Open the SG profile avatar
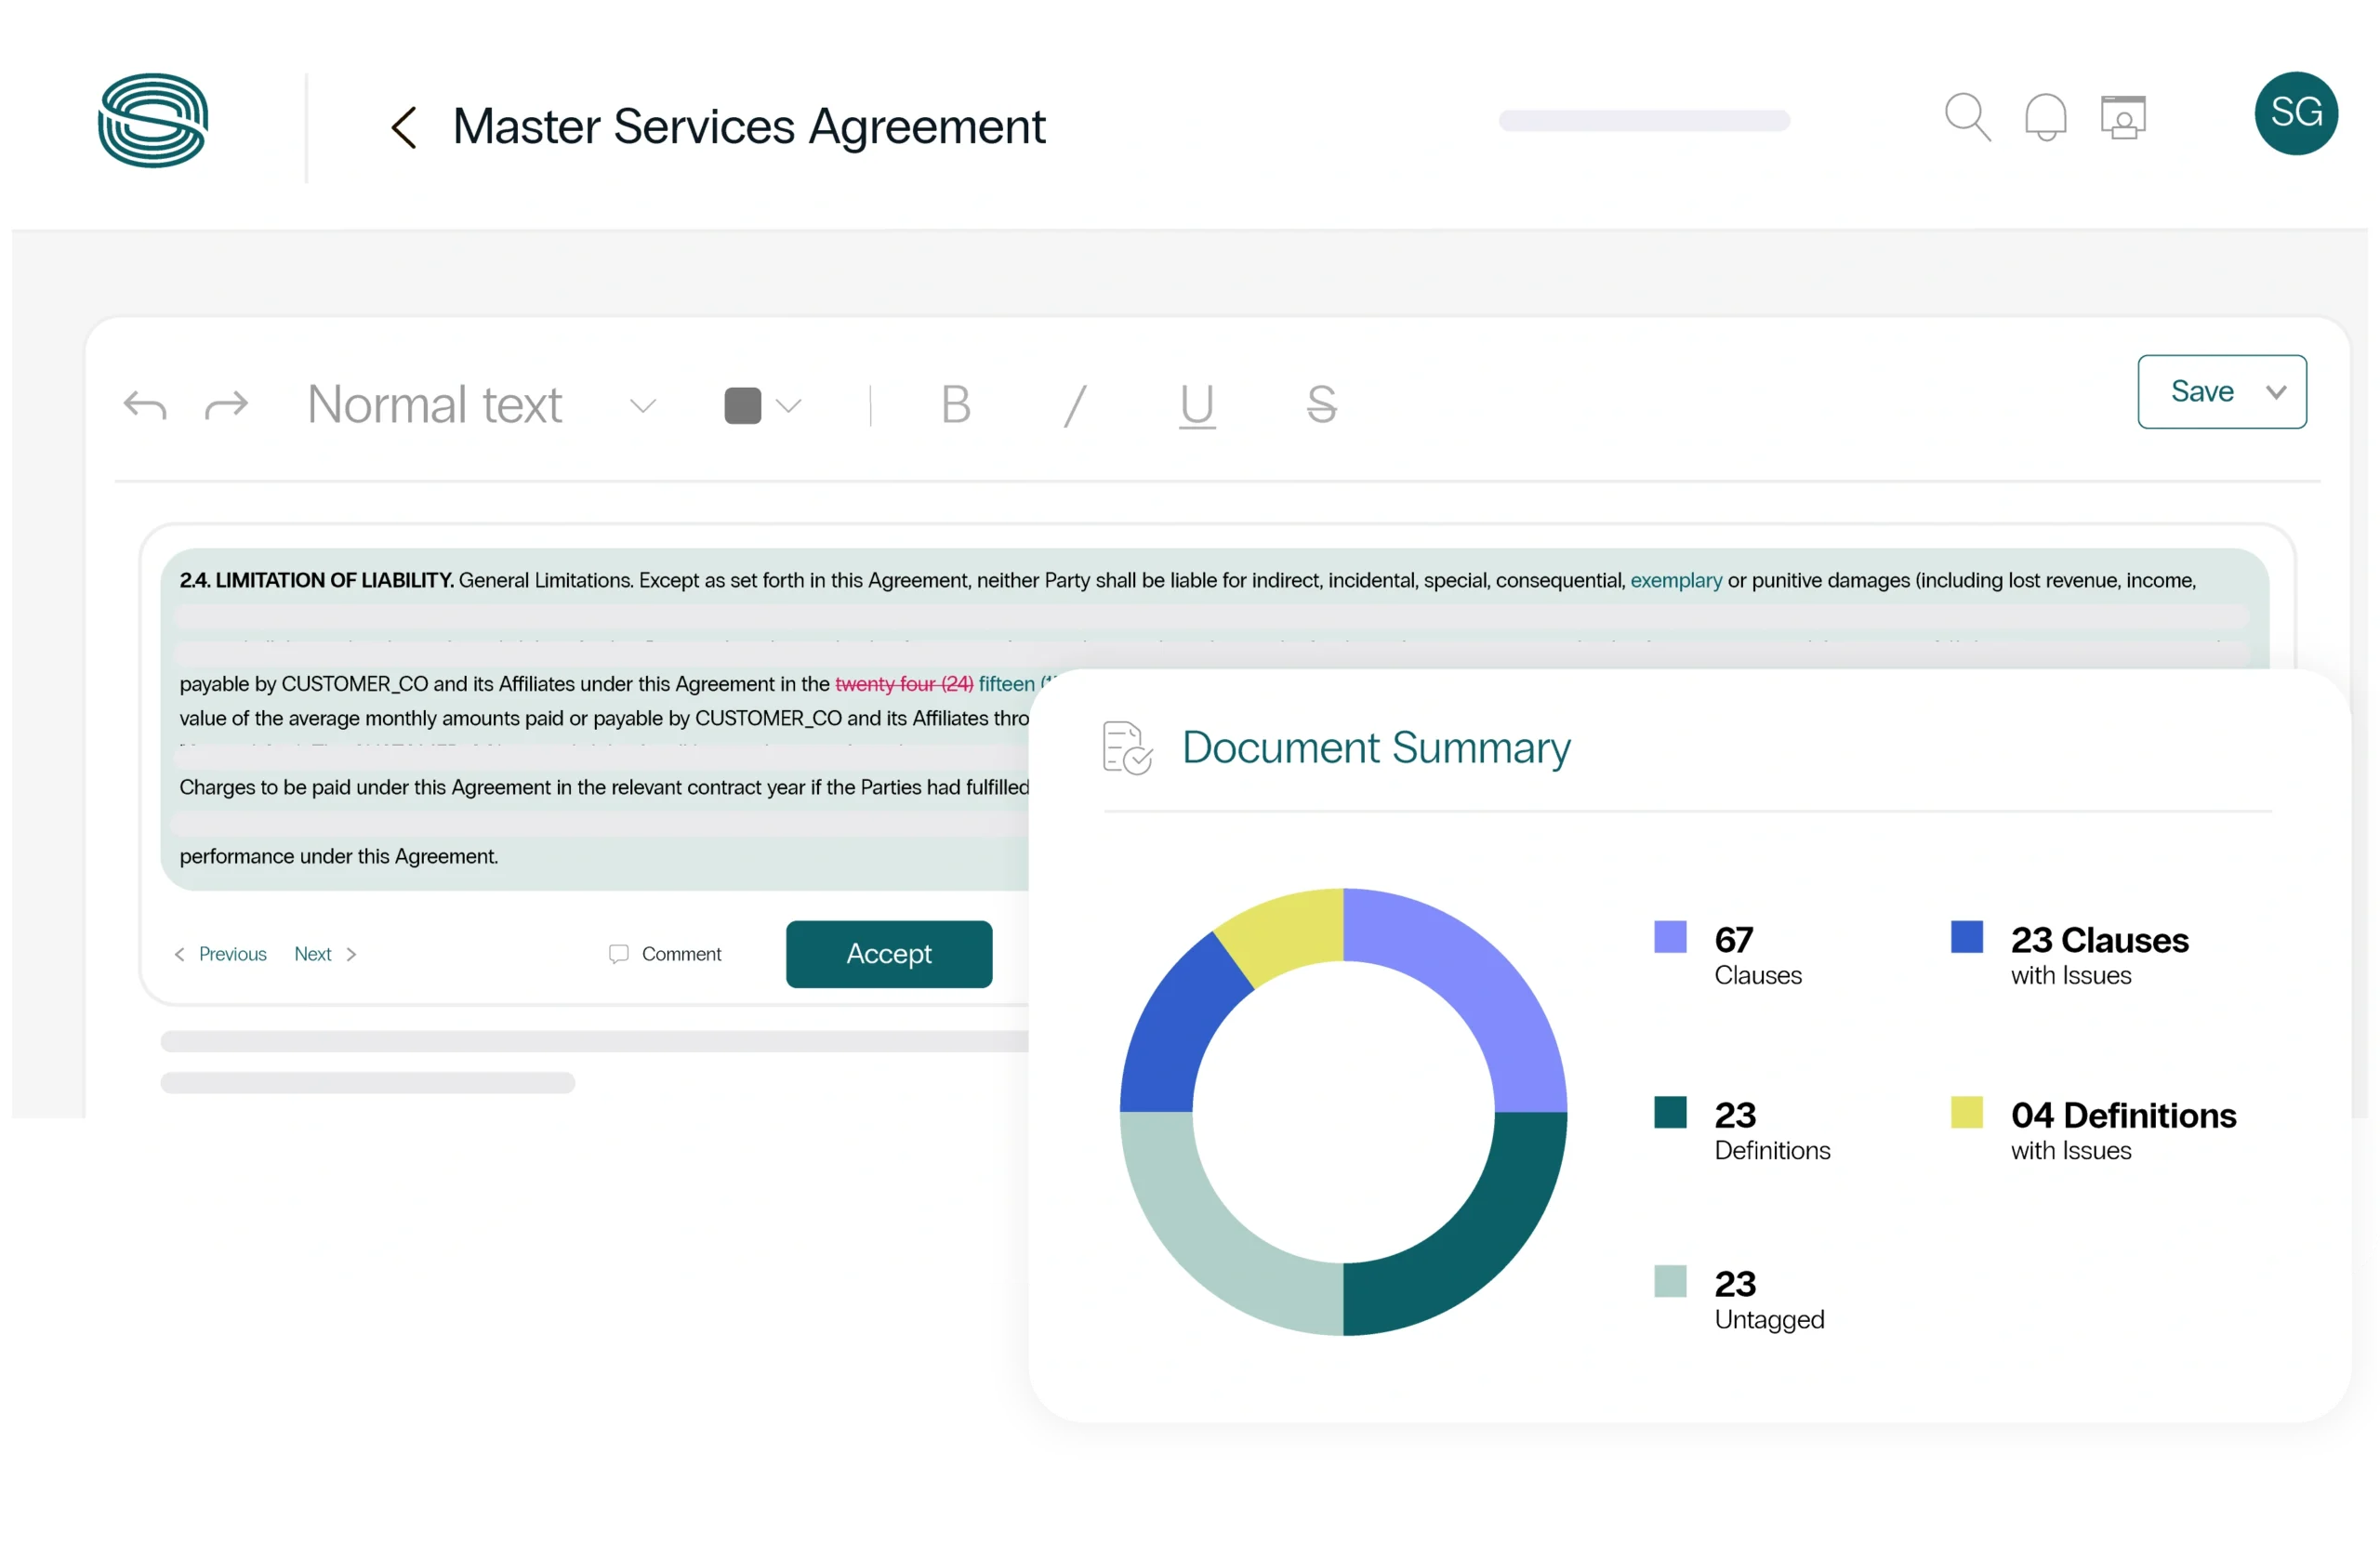Image resolution: width=2380 pixels, height=1559 pixels. [2296, 113]
